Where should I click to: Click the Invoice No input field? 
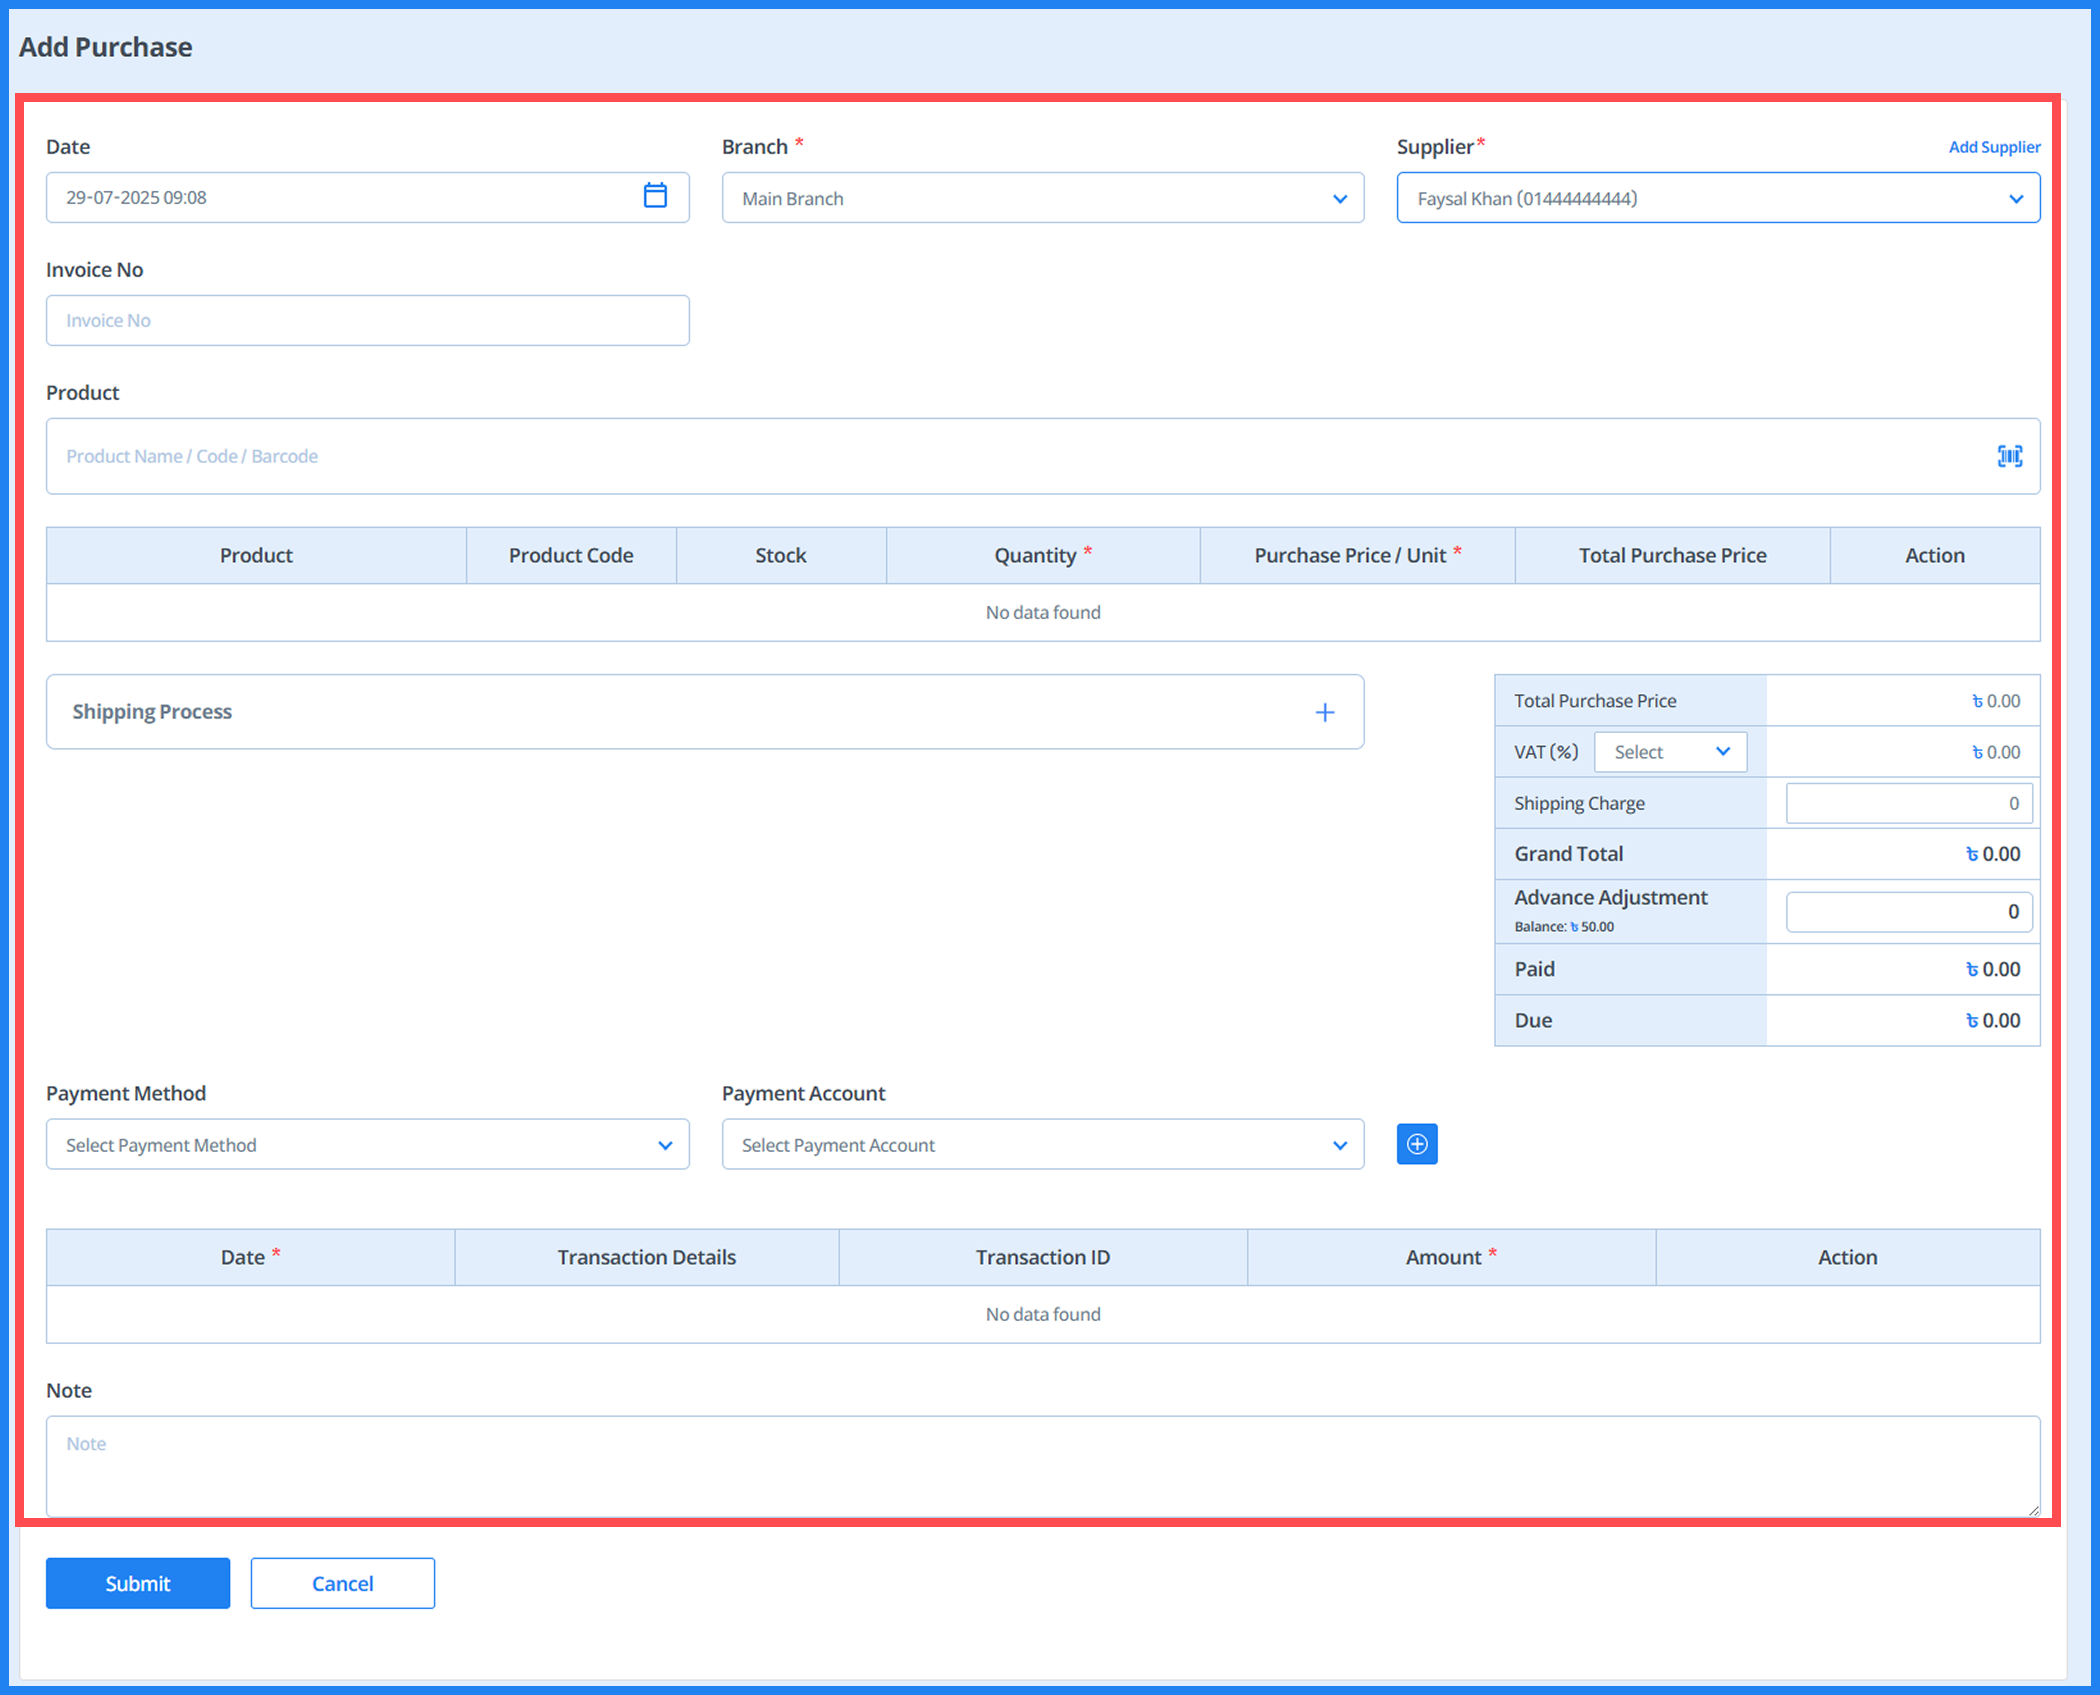click(367, 321)
